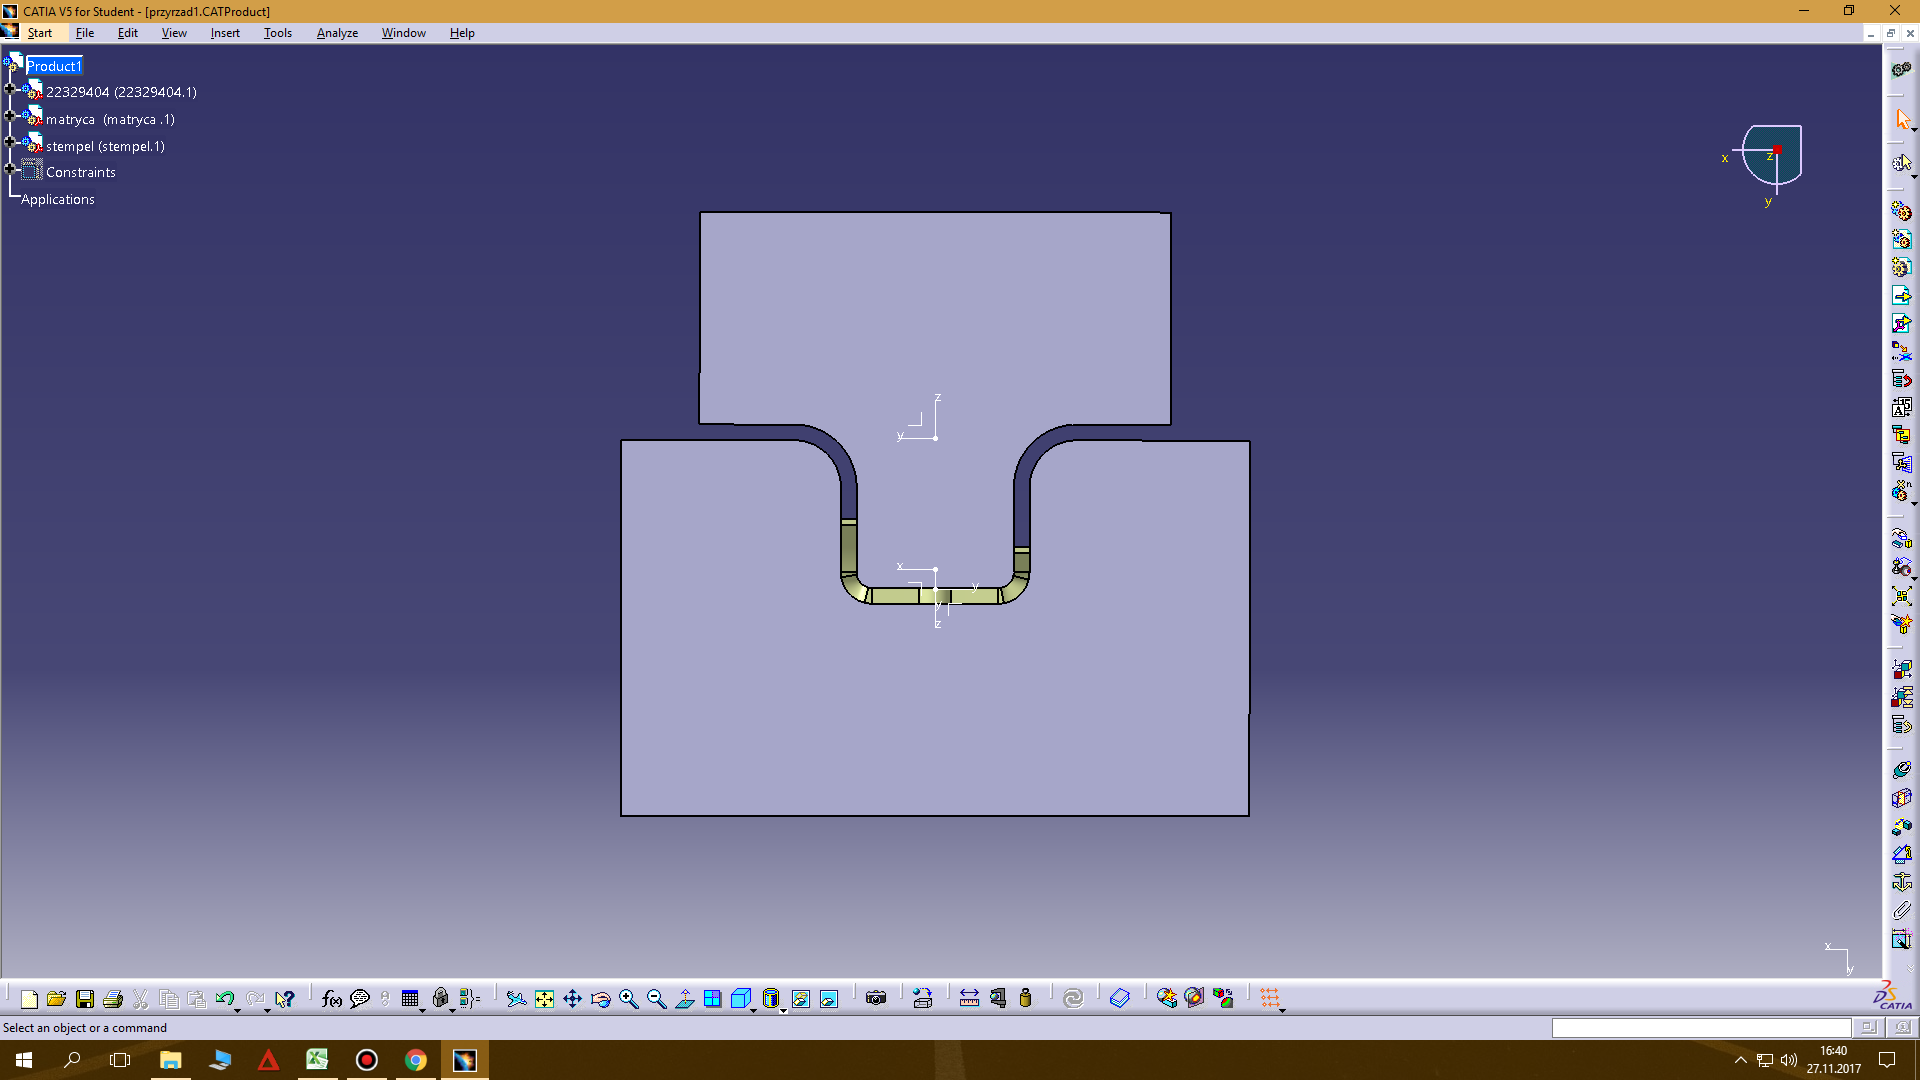Toggle the Hide/Show icon
The width and height of the screenshot is (1920, 1080).
pyautogui.click(x=800, y=998)
